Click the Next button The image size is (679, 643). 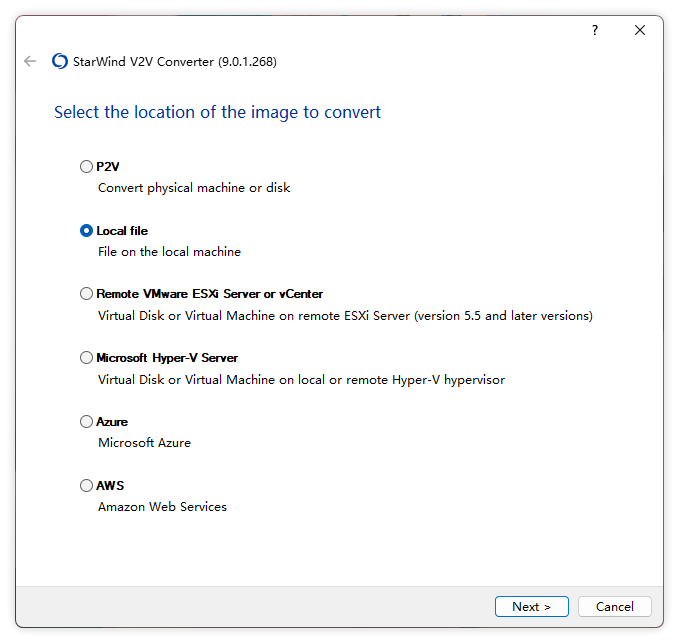tap(531, 606)
